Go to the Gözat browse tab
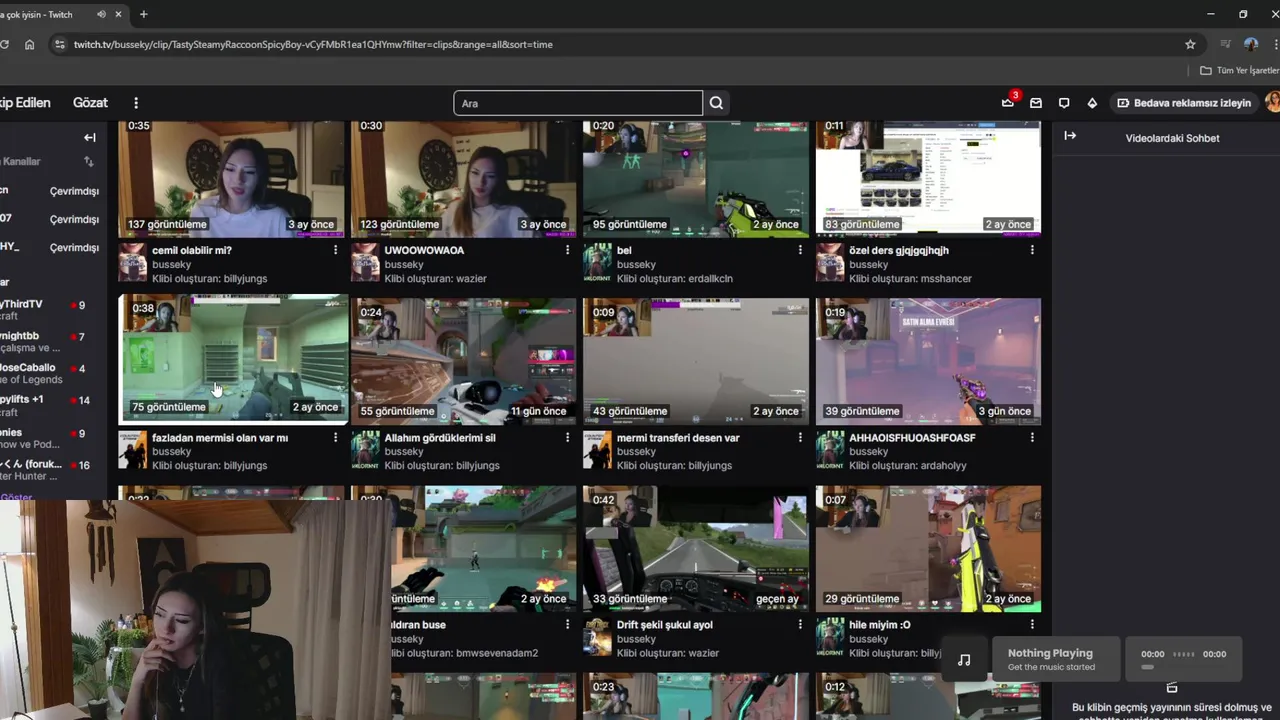The width and height of the screenshot is (1280, 720). coord(90,103)
